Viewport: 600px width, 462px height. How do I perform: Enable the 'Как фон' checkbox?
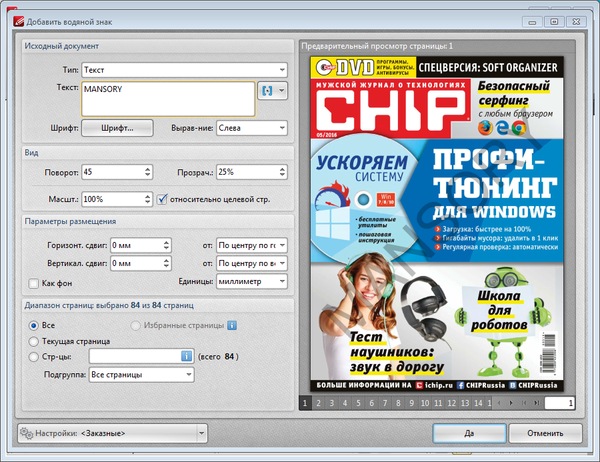coord(34,283)
